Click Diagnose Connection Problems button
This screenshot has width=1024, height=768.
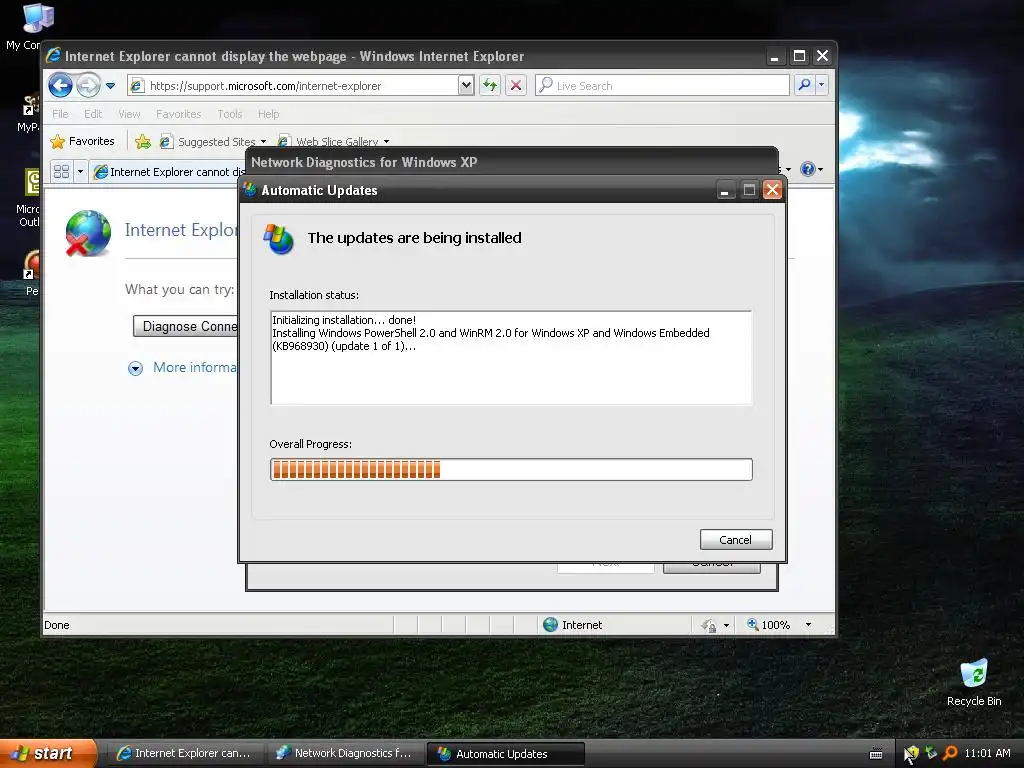pos(187,326)
